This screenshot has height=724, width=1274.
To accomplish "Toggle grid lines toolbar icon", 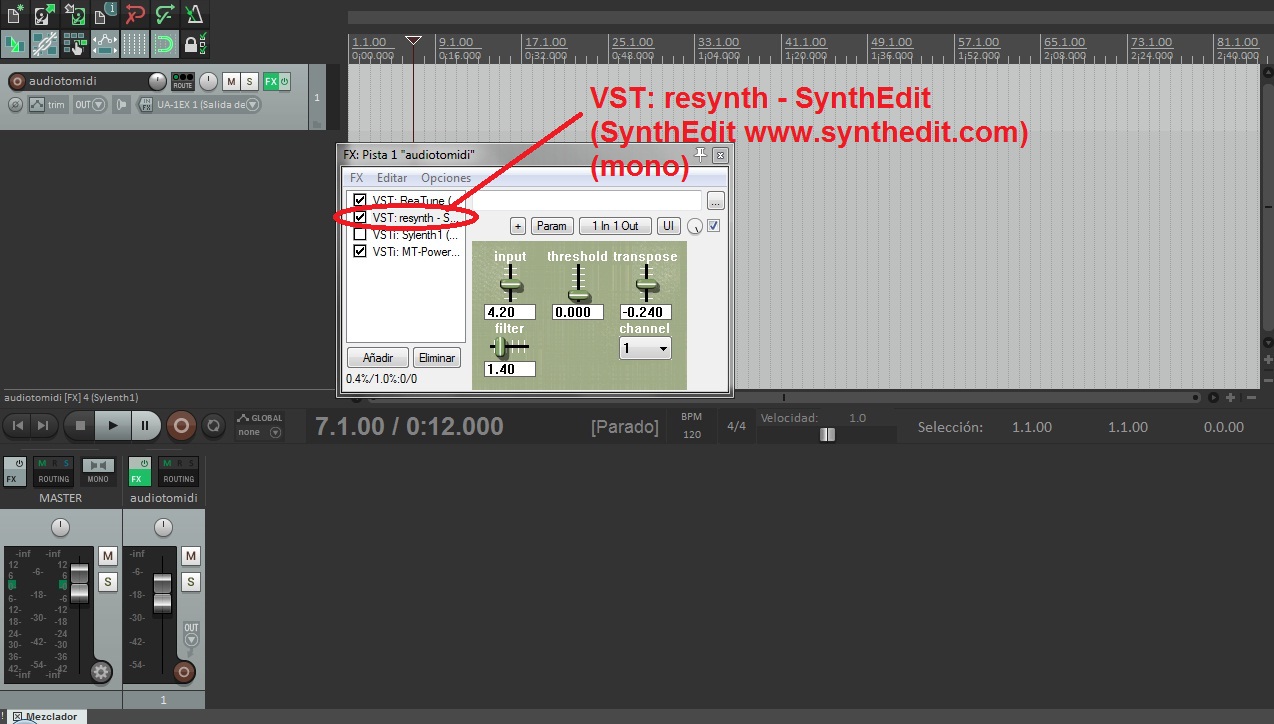I will coord(134,44).
